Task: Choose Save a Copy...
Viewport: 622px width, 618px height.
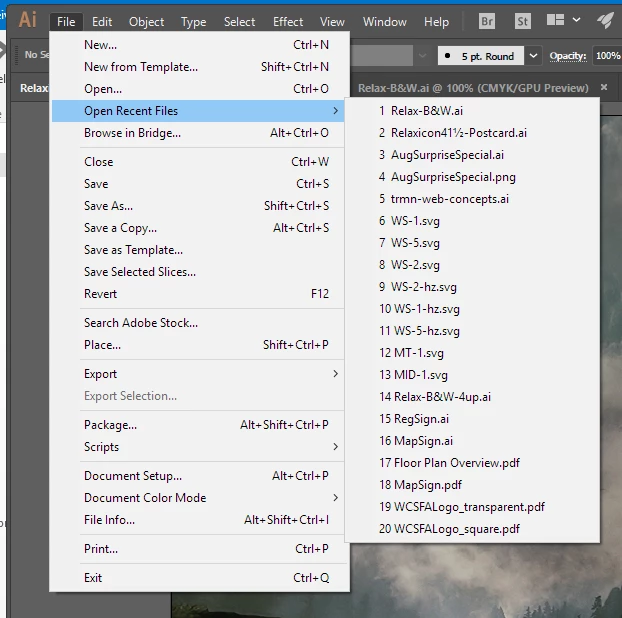Action: [x=198, y=228]
